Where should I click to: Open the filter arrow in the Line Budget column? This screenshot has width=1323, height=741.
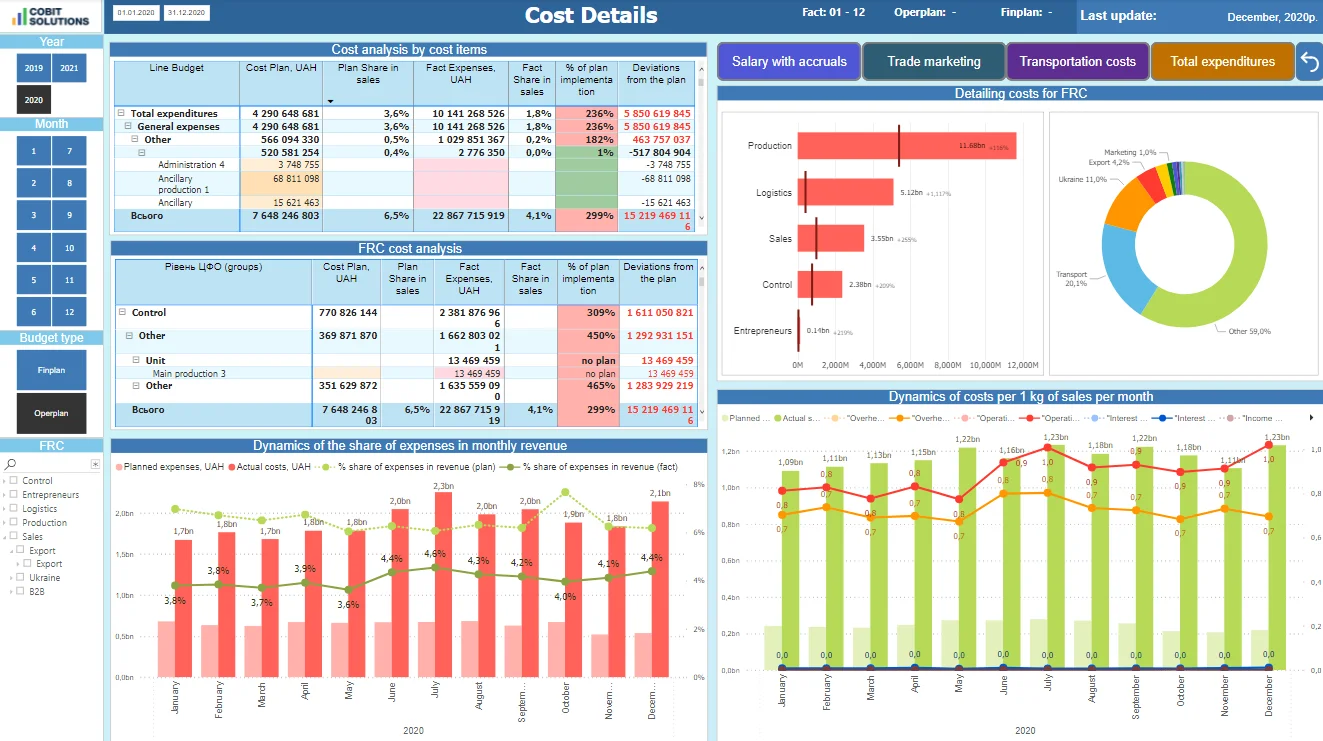(328, 100)
